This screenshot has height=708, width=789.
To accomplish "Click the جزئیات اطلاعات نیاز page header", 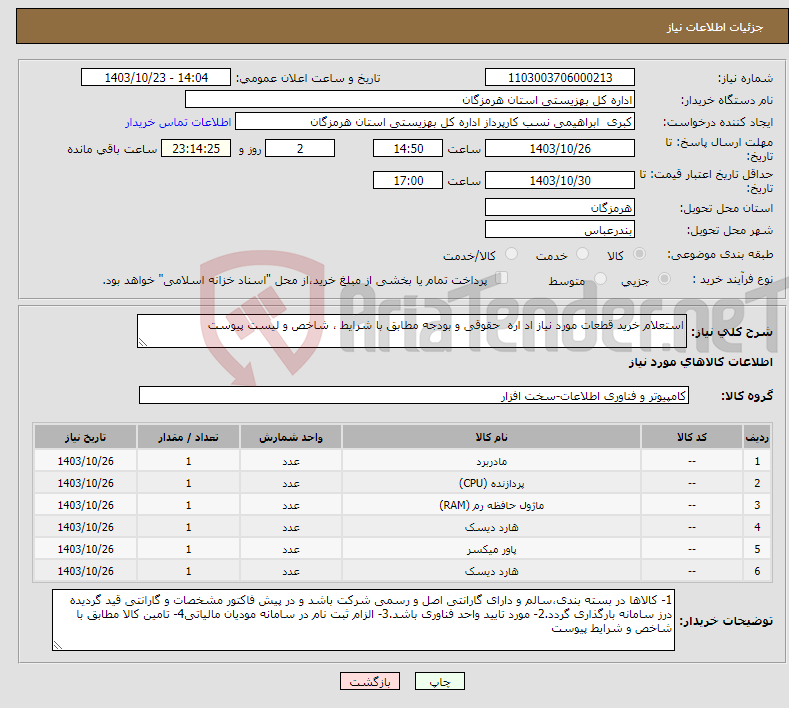I will click(715, 27).
